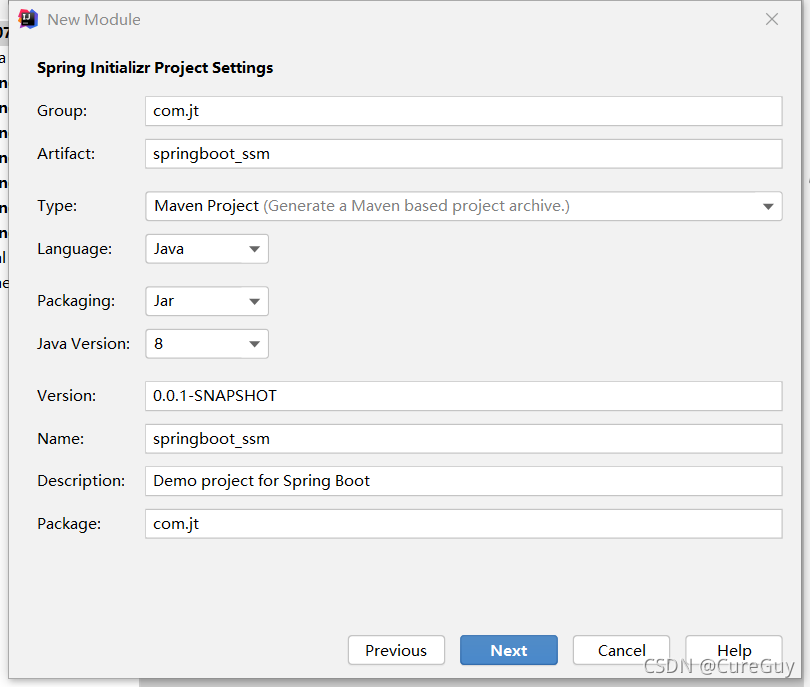This screenshot has width=810, height=687.
Task: Go back with the Previous button
Action: click(396, 650)
